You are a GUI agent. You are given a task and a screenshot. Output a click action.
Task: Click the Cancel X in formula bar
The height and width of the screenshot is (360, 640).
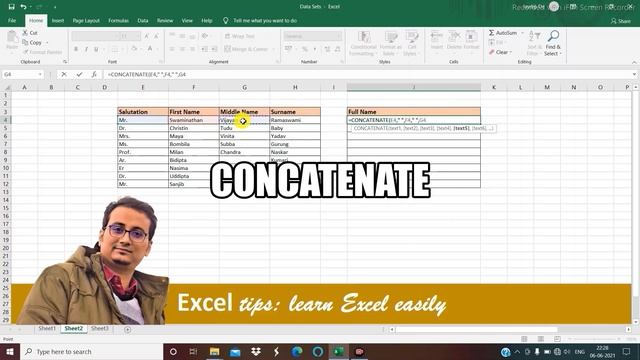click(64, 74)
